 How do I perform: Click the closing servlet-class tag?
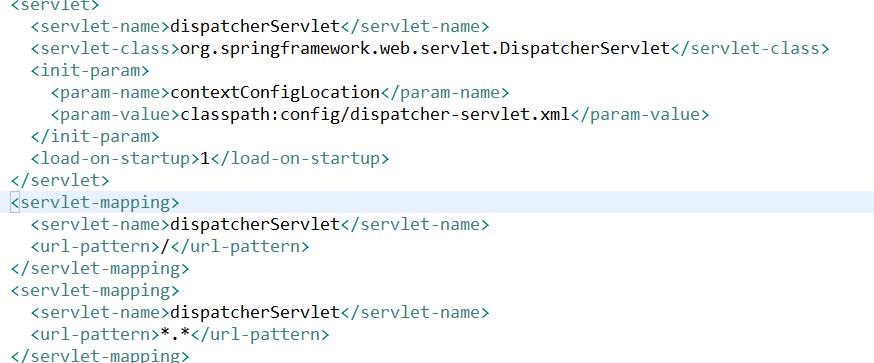pyautogui.click(x=750, y=49)
